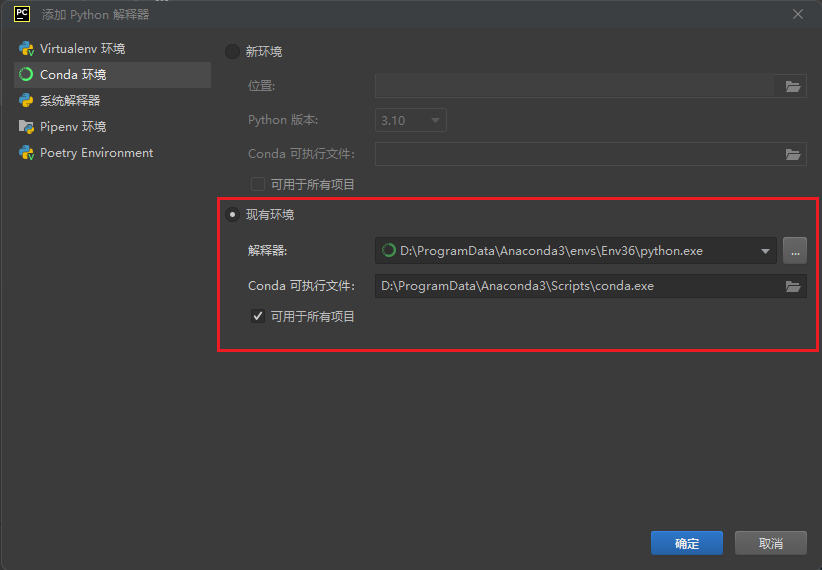Select Virtualenv 环境 in the sidebar

[x=112, y=49]
